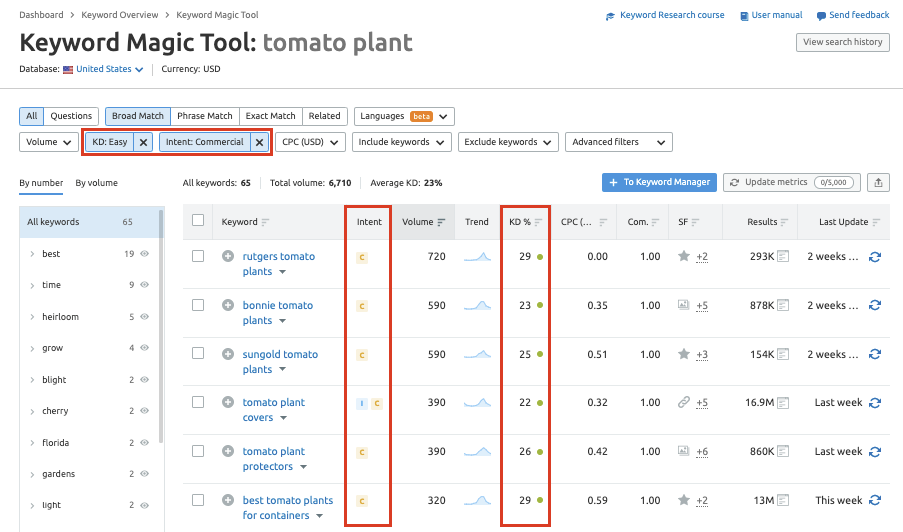Refresh metrics for bonnie tomato plants row
903x532 pixels.
tap(875, 305)
